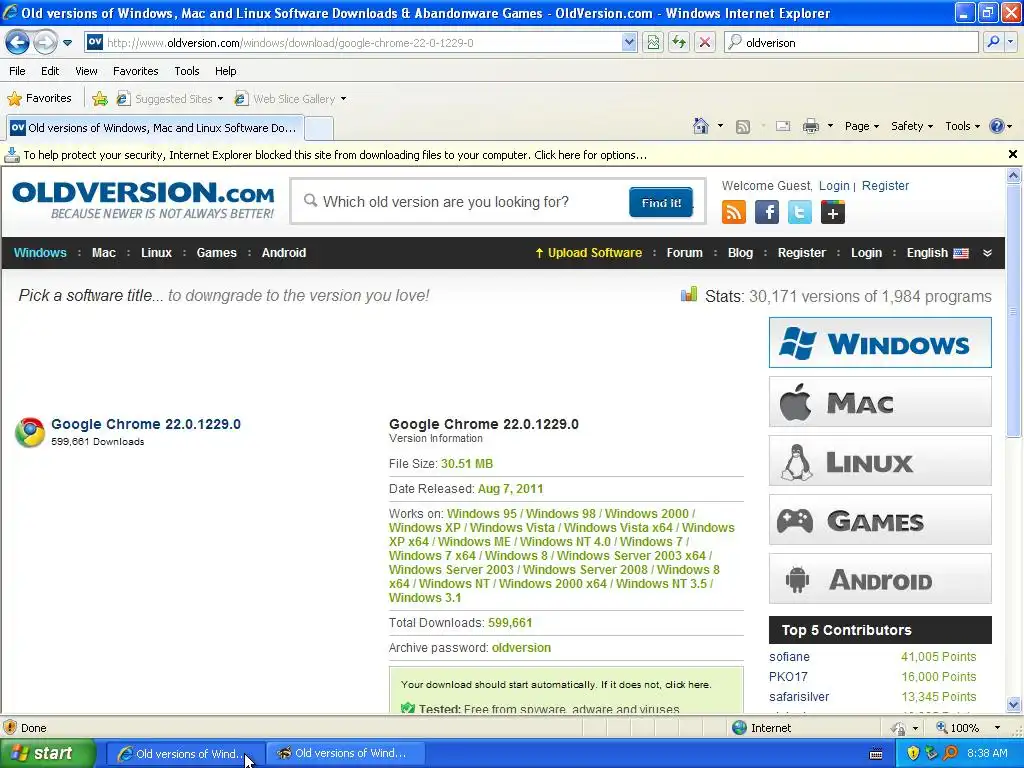Close the security information bar

(x=1012, y=154)
